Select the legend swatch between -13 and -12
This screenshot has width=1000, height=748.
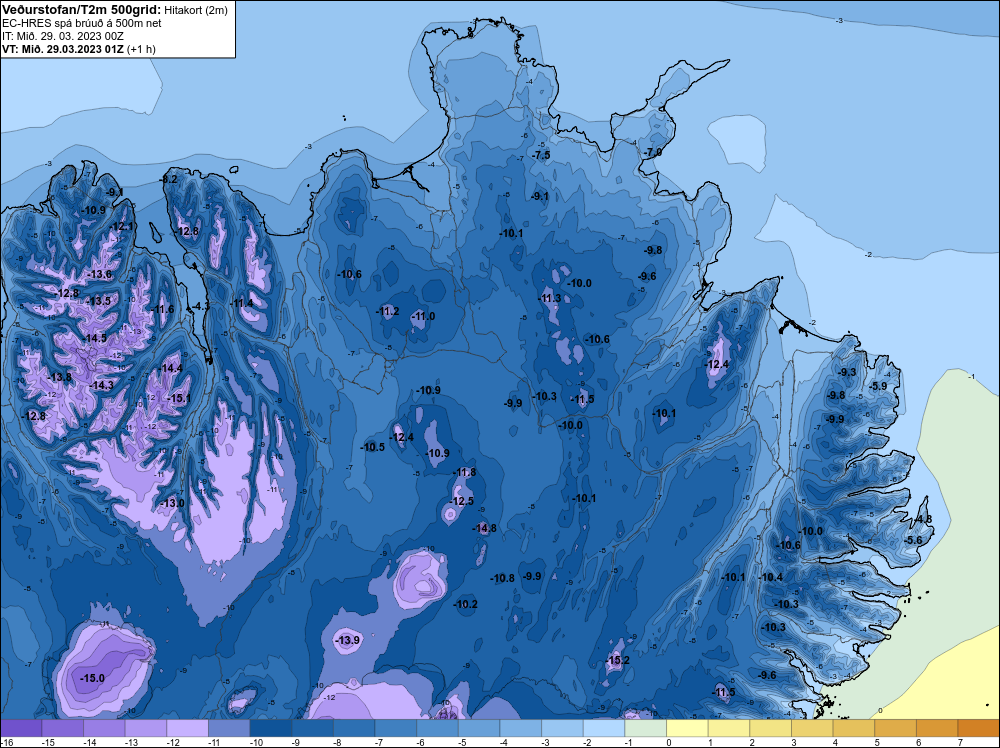pyautogui.click(x=146, y=728)
